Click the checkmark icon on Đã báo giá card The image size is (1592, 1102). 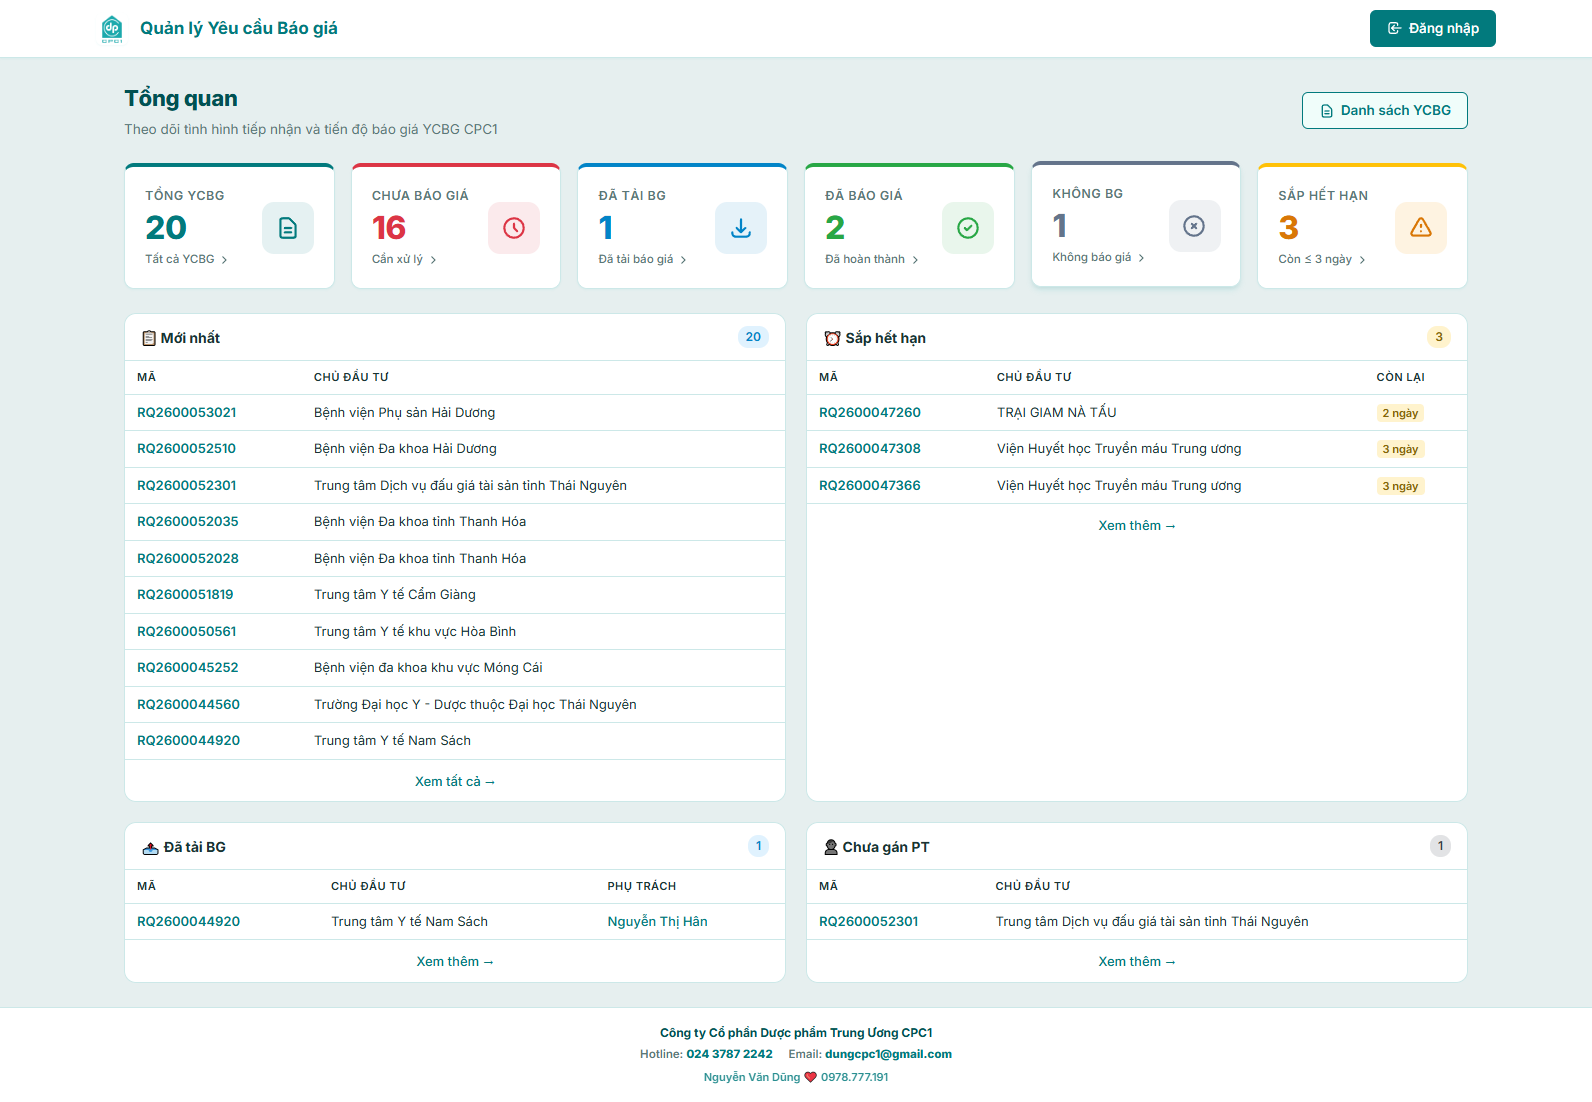(968, 228)
